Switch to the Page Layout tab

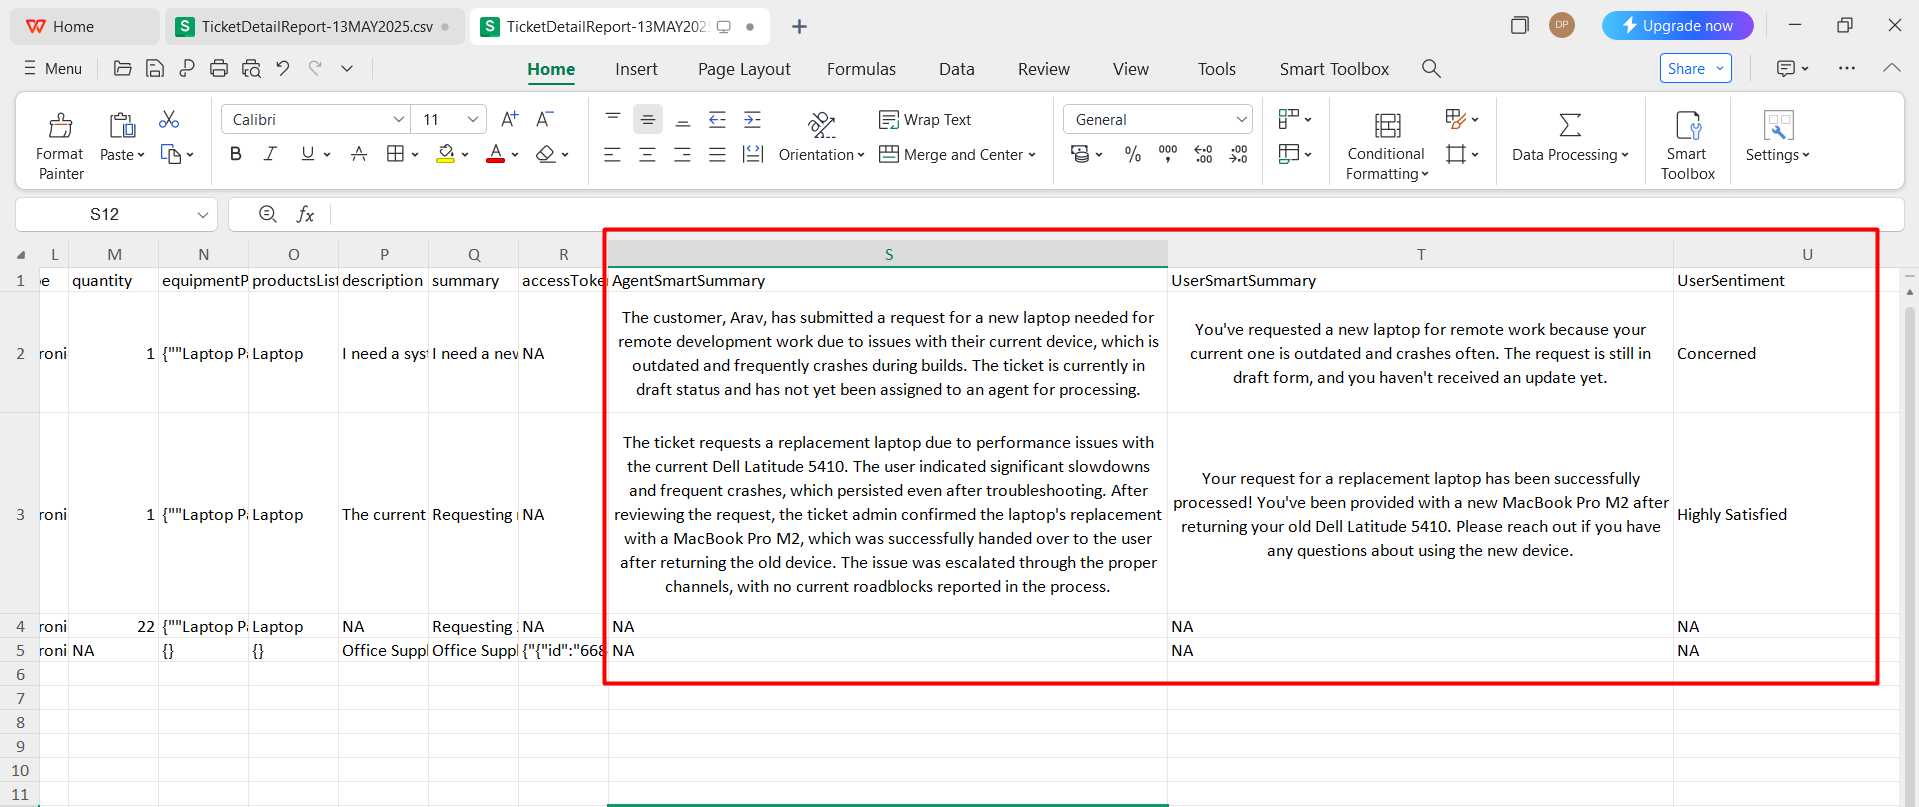744,69
